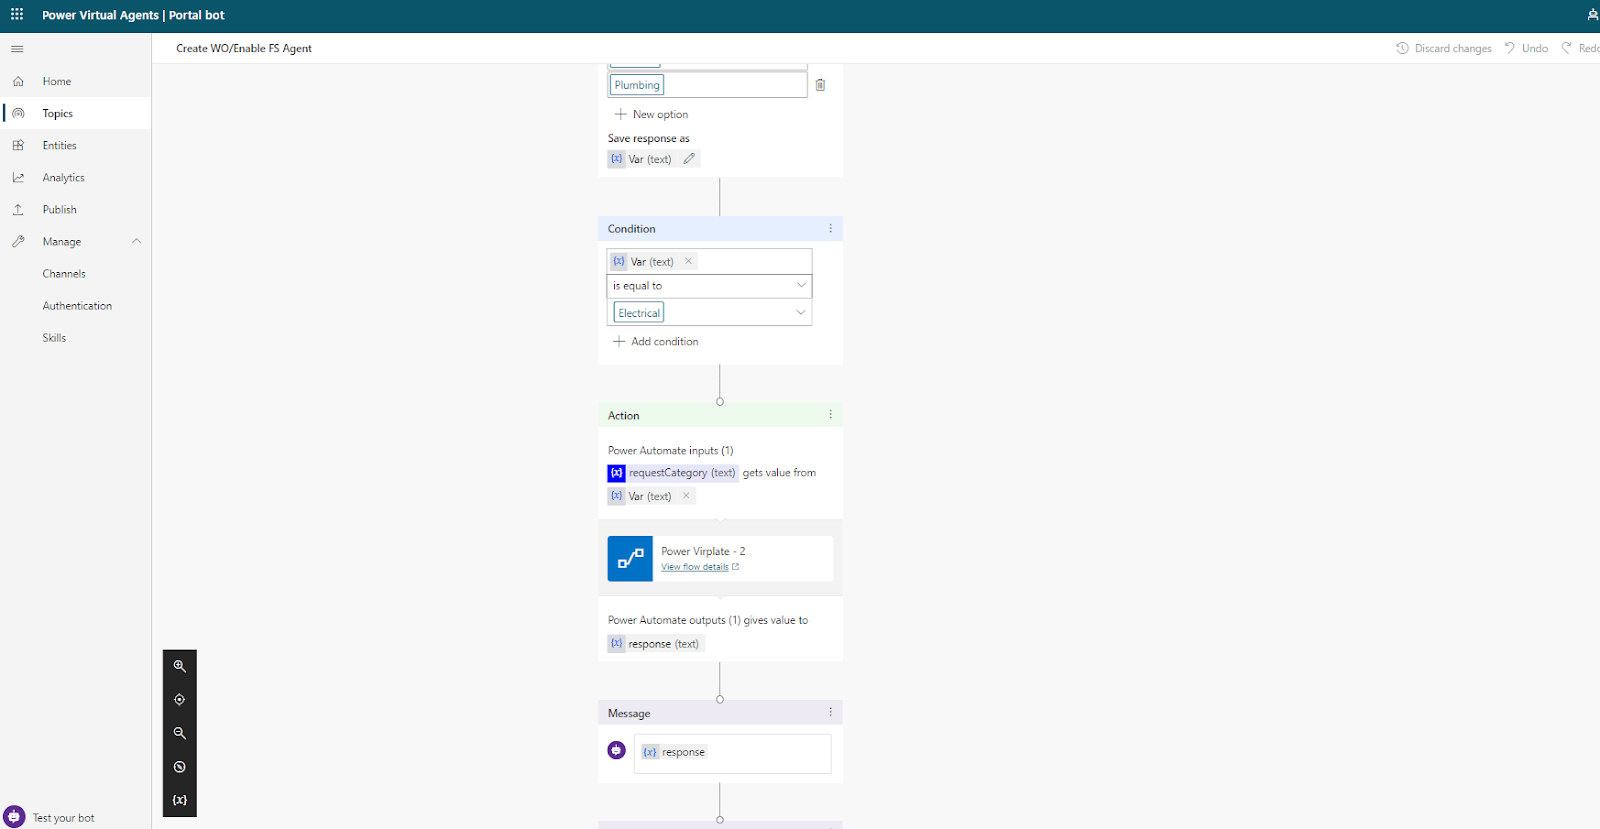
Task: Click the Manage wrench icon
Action: (18, 241)
